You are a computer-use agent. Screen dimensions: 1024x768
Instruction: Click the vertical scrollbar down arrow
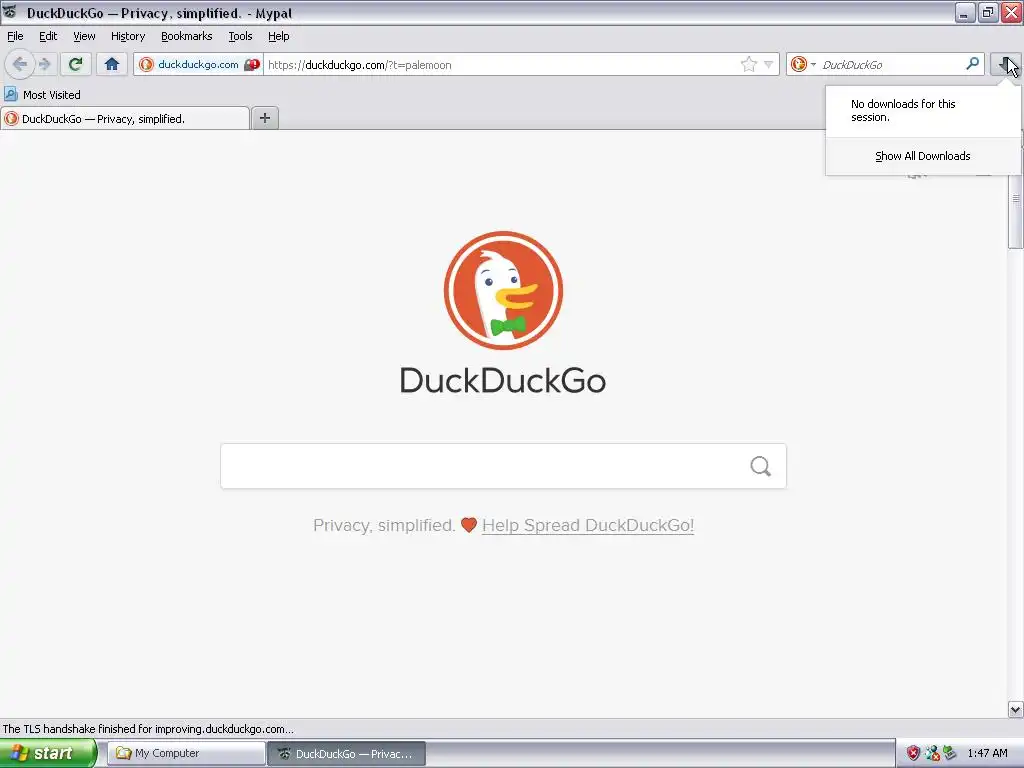click(1016, 709)
